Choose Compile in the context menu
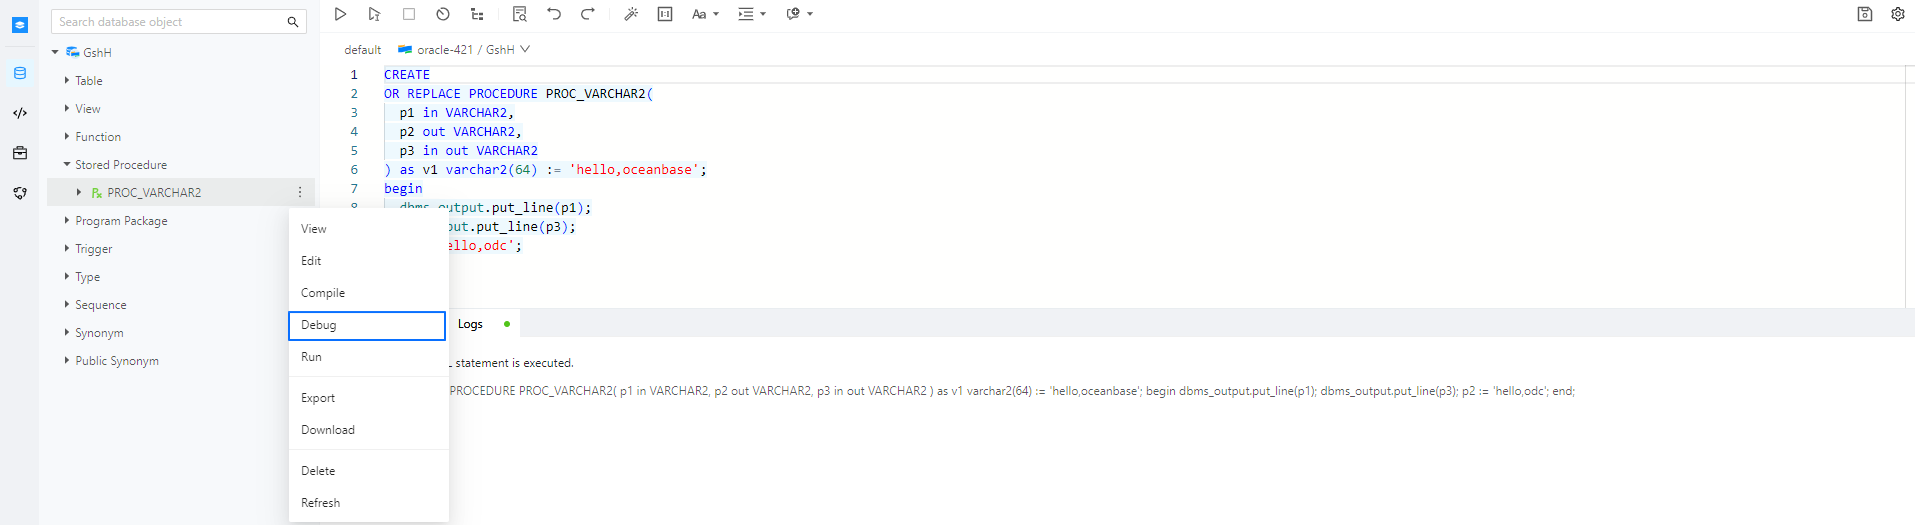This screenshot has height=525, width=1915. (323, 293)
